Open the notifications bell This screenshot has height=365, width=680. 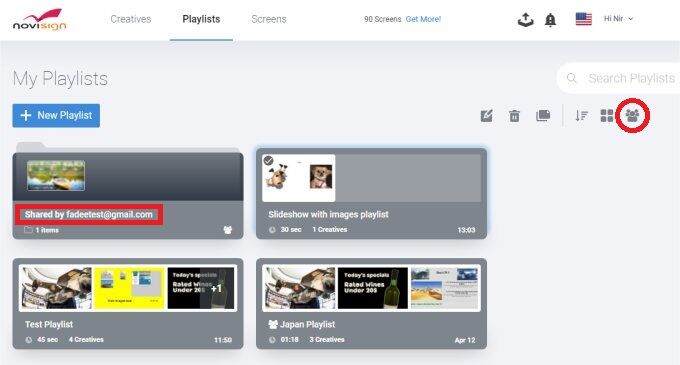pyautogui.click(x=550, y=20)
